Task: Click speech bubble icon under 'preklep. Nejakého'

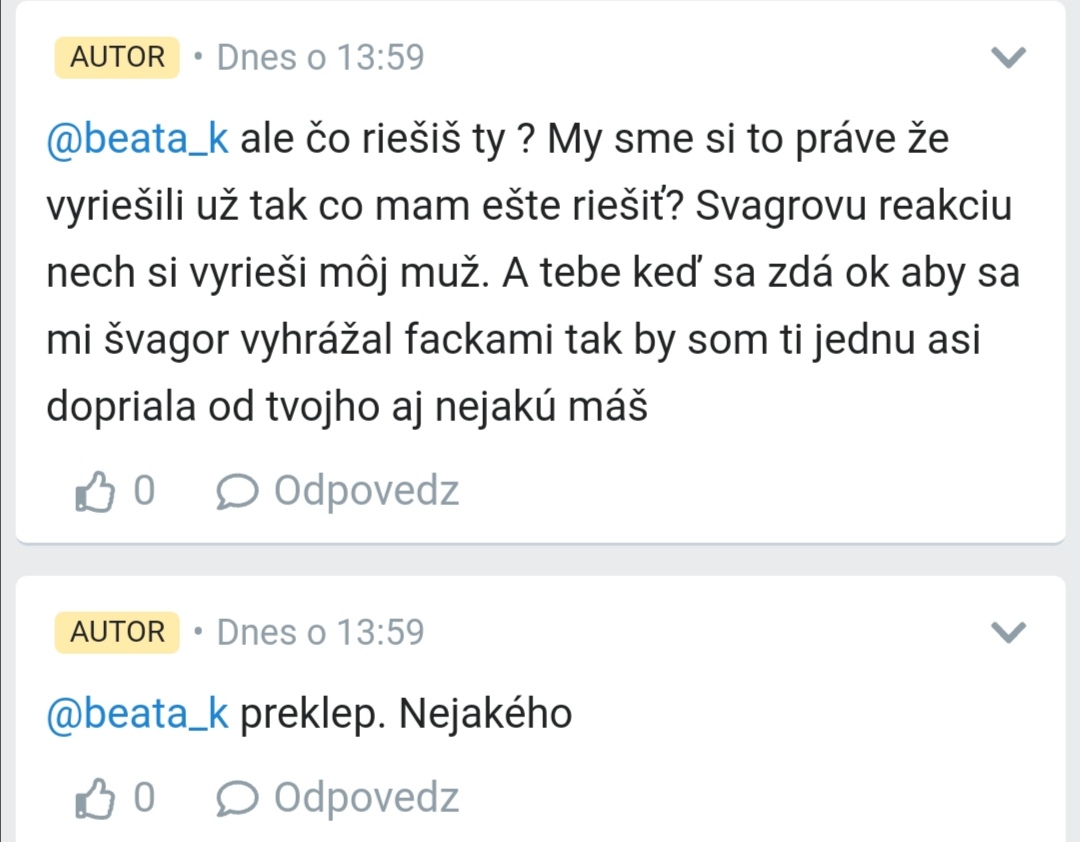Action: tap(237, 797)
